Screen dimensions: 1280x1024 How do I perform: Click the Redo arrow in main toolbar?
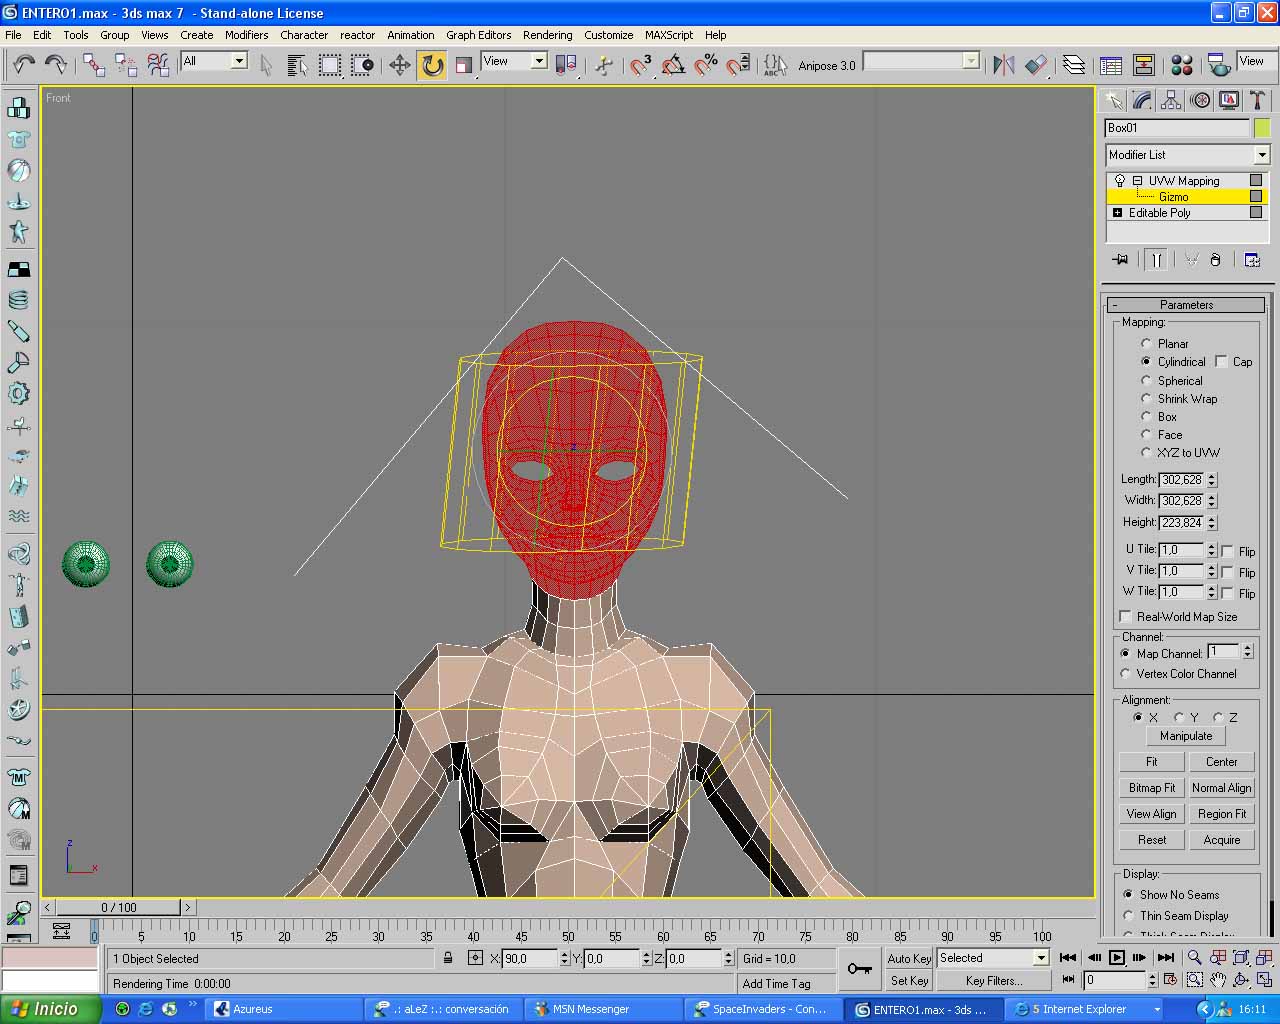(x=56, y=65)
